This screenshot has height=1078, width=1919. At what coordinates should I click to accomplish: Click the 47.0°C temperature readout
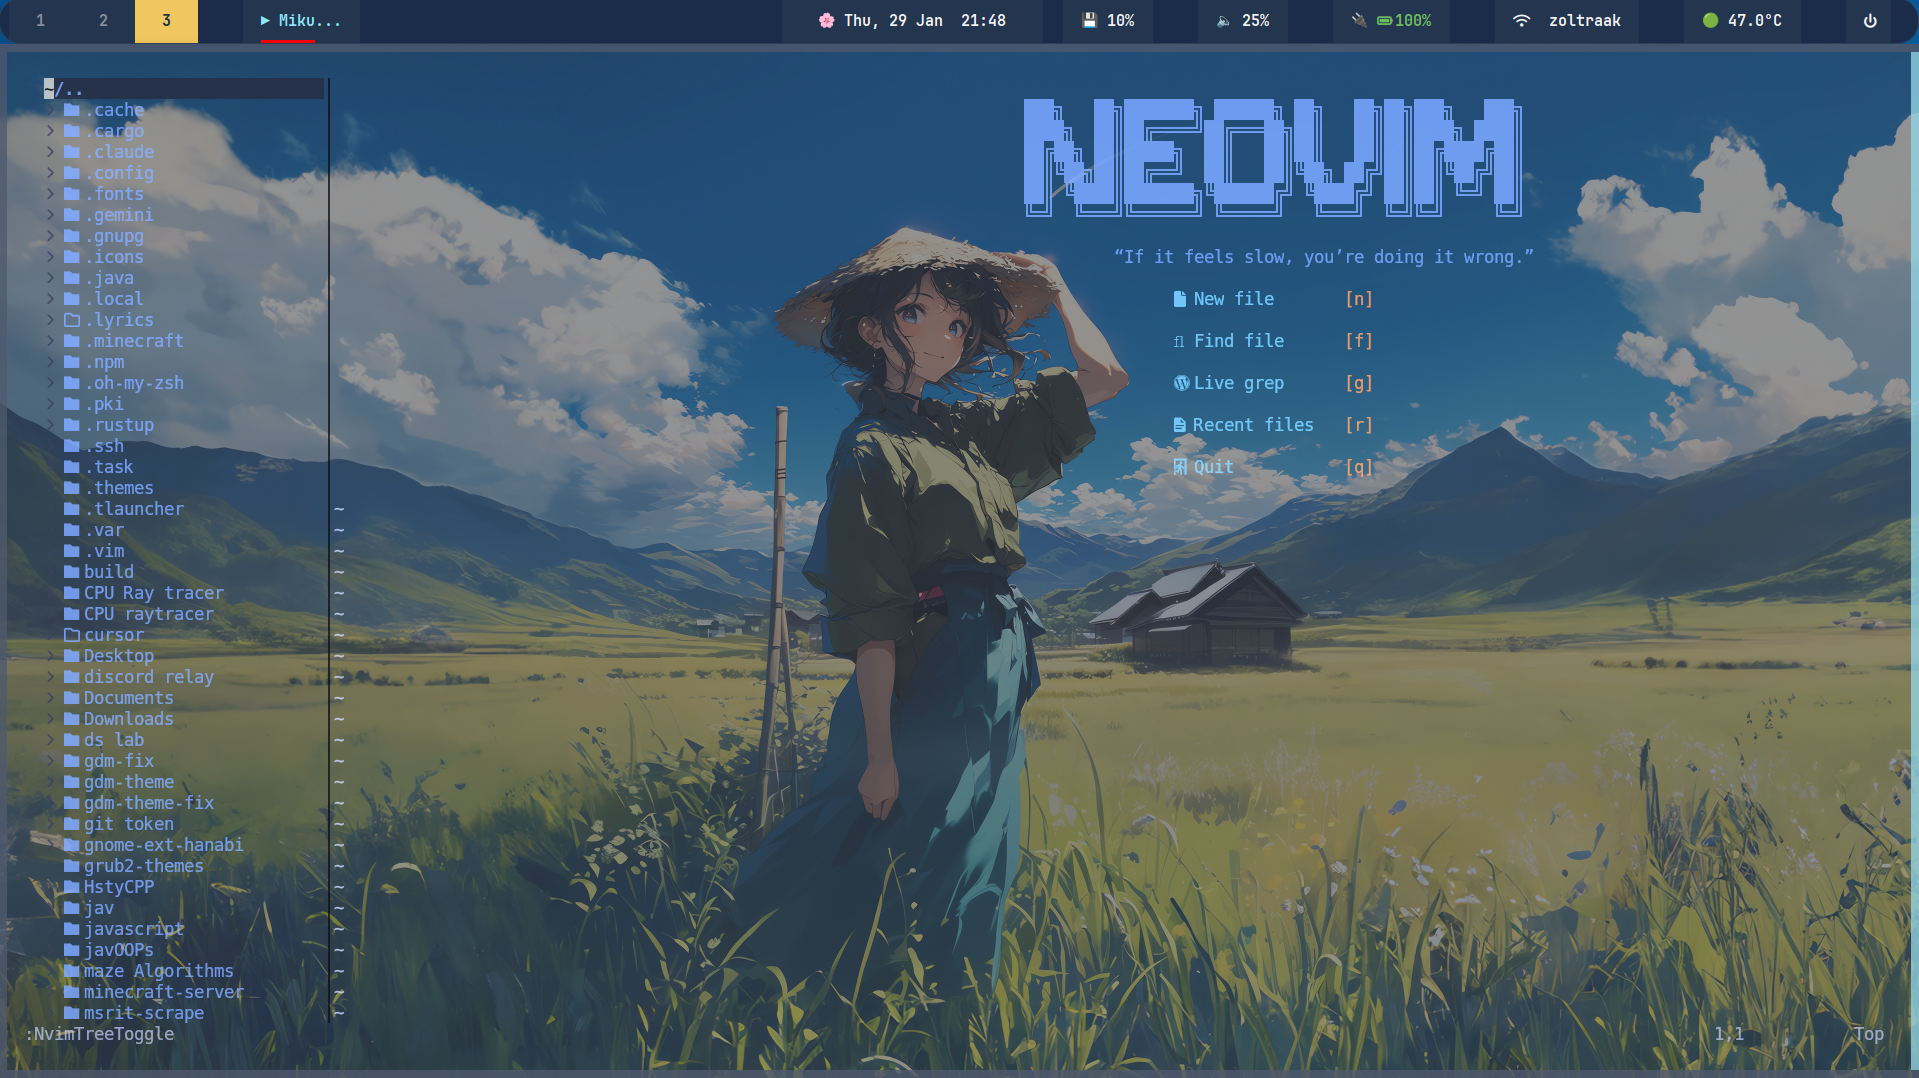pyautogui.click(x=1754, y=20)
